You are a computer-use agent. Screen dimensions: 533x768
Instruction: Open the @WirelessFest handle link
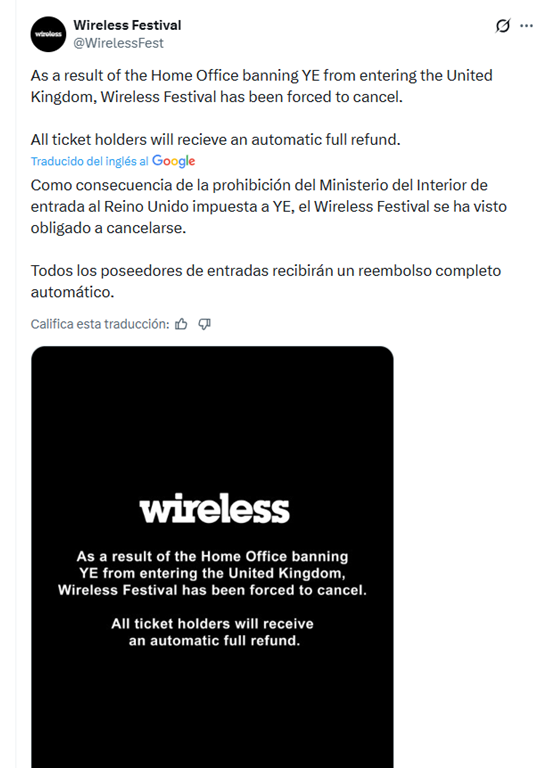pos(119,43)
